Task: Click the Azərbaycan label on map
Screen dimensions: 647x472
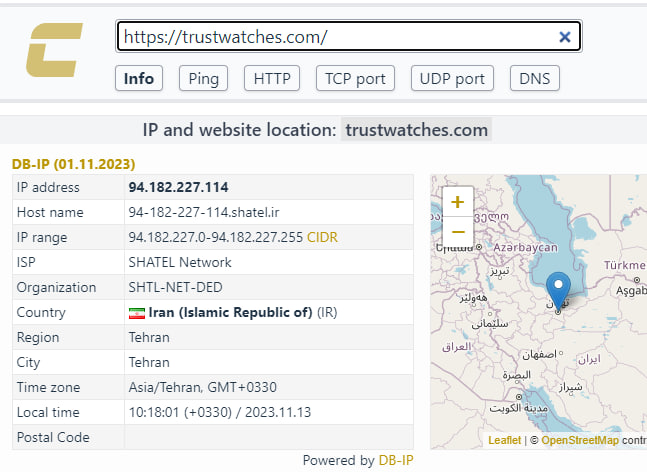Action: [525, 248]
